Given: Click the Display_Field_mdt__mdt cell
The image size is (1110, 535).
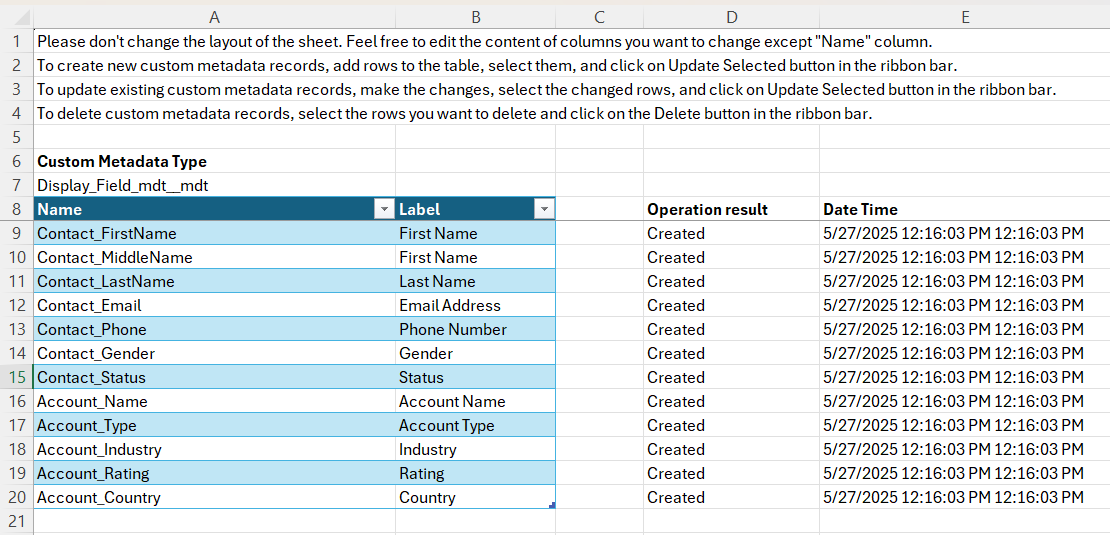Looking at the screenshot, I should (x=123, y=185).
